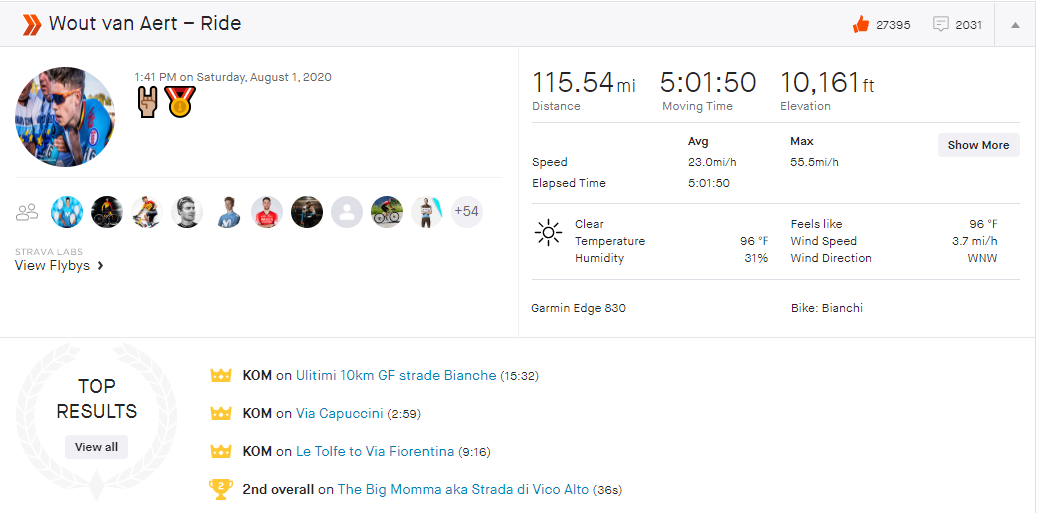Click Wout van Aert's large profile photo
This screenshot has width=1037, height=513.
(65, 117)
